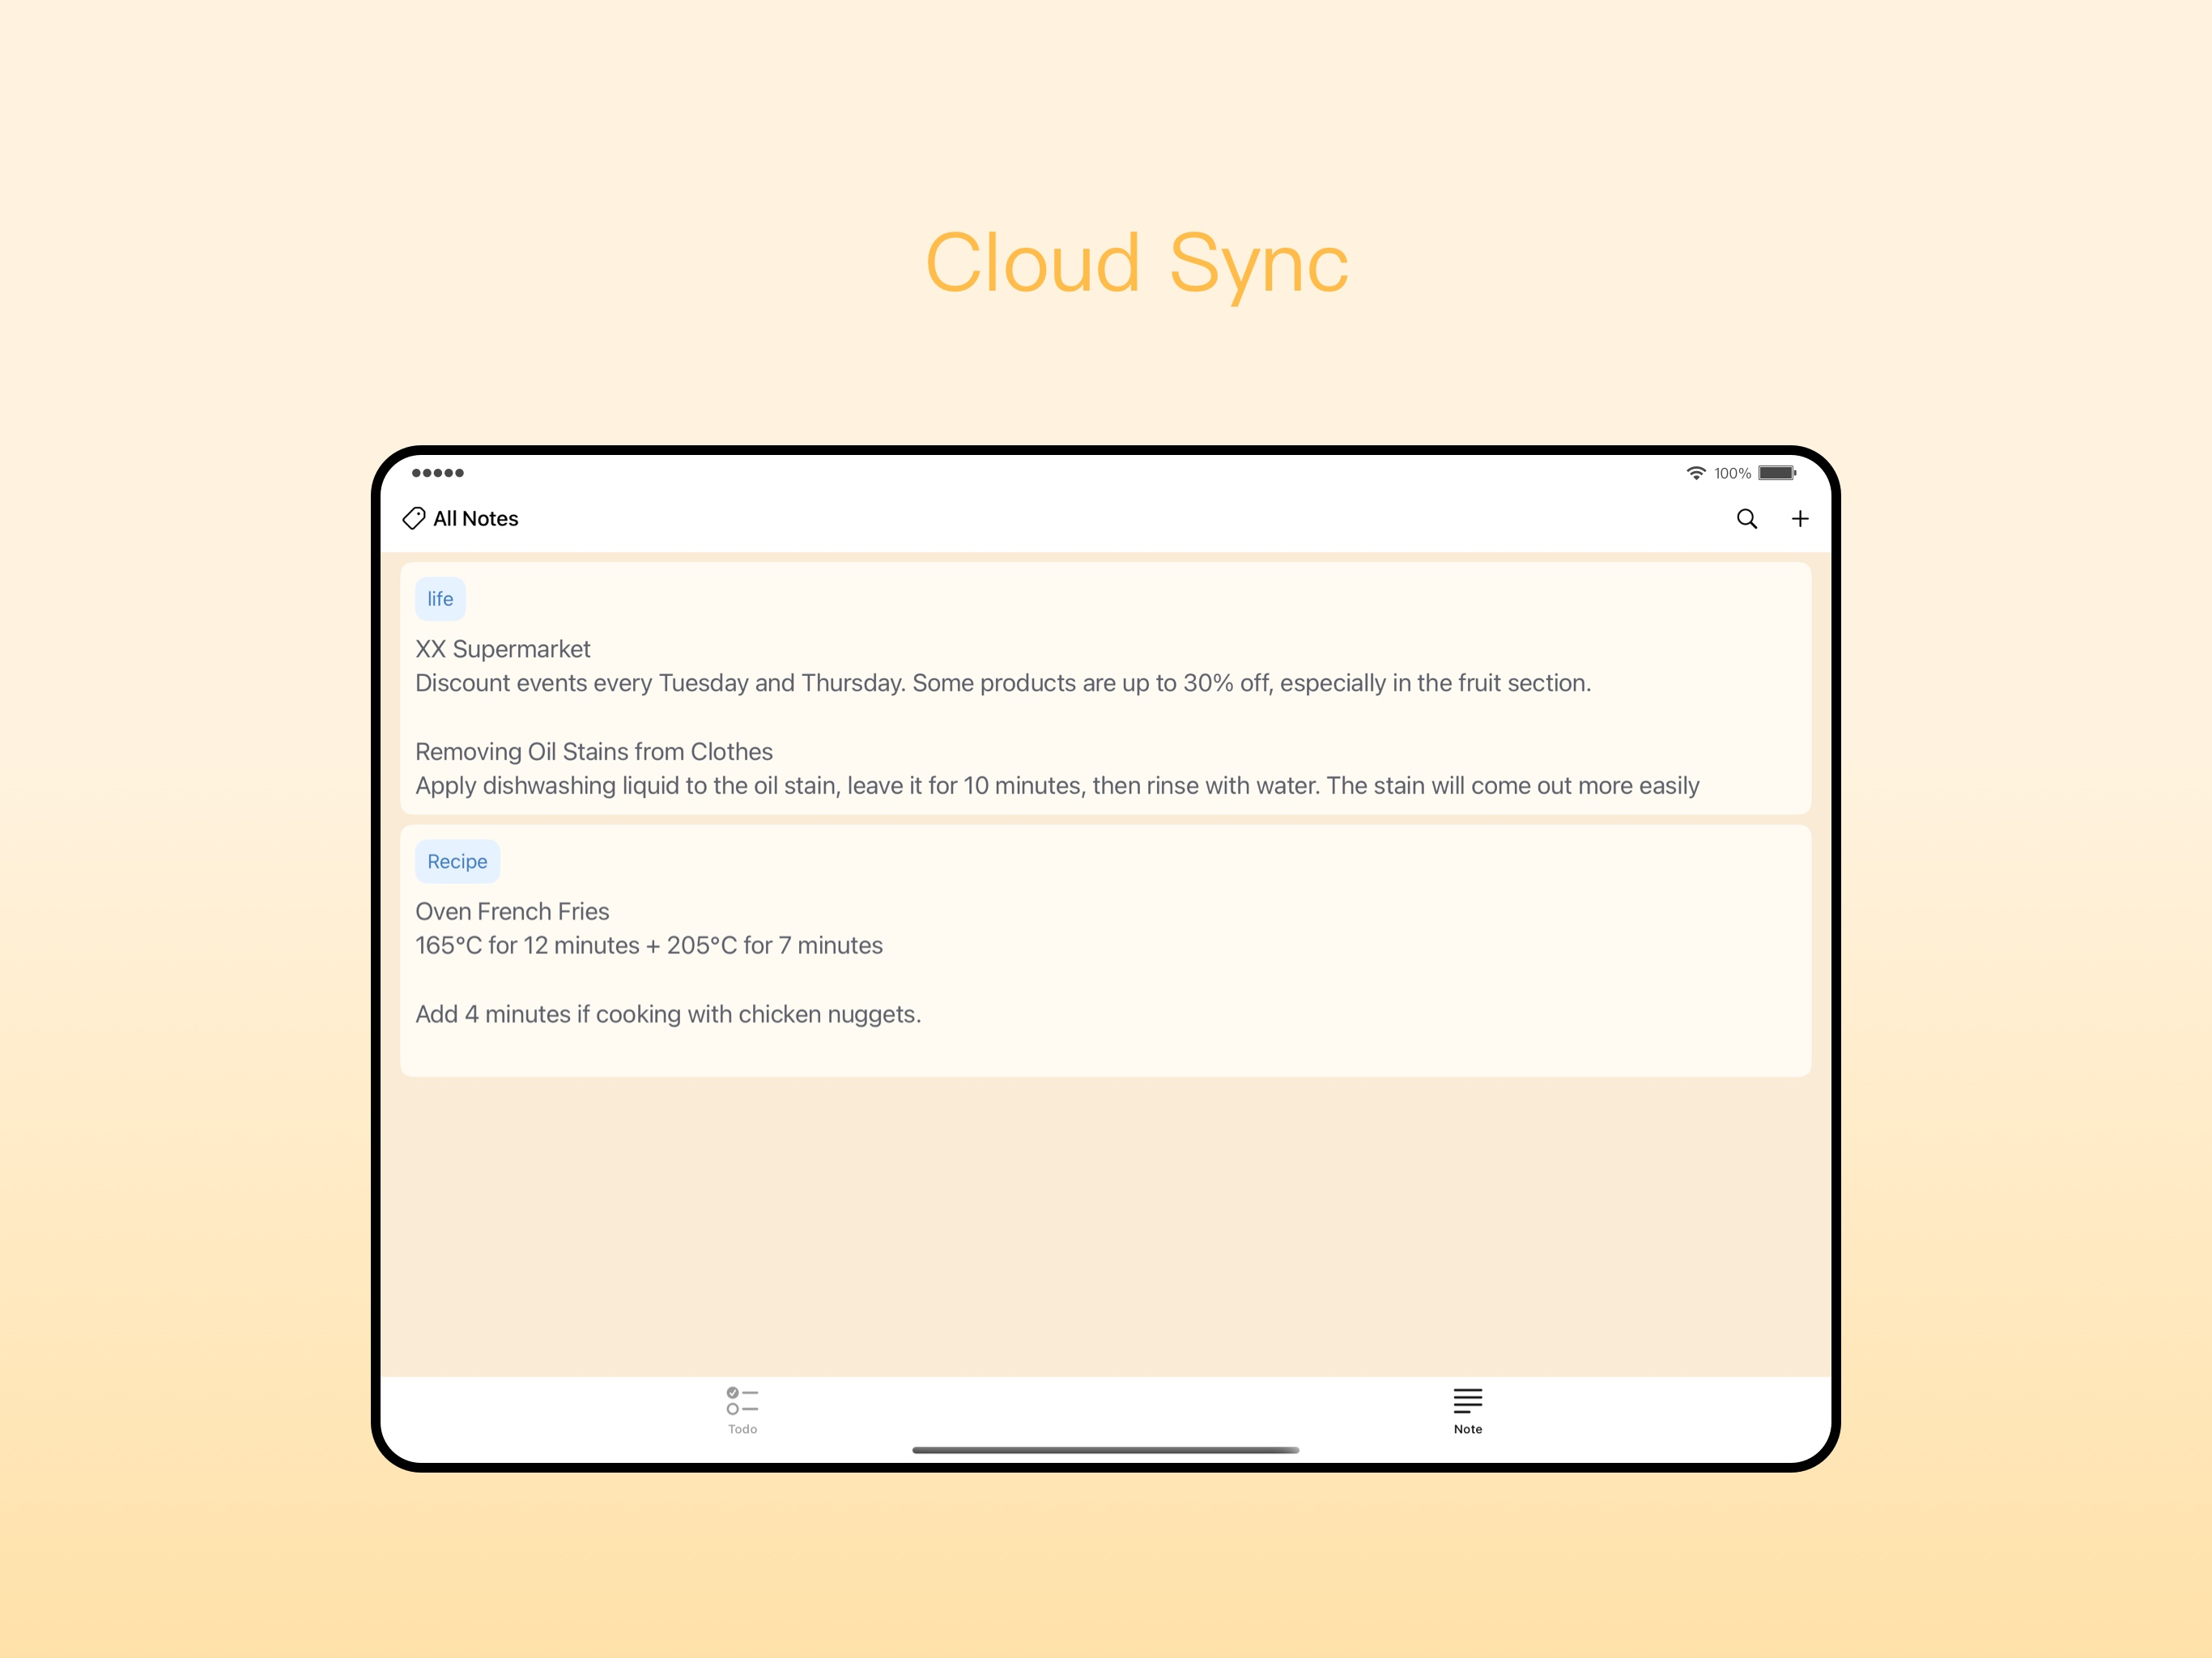The width and height of the screenshot is (2212, 1658).
Task: Switch to the Todo tab
Action: [742, 1410]
